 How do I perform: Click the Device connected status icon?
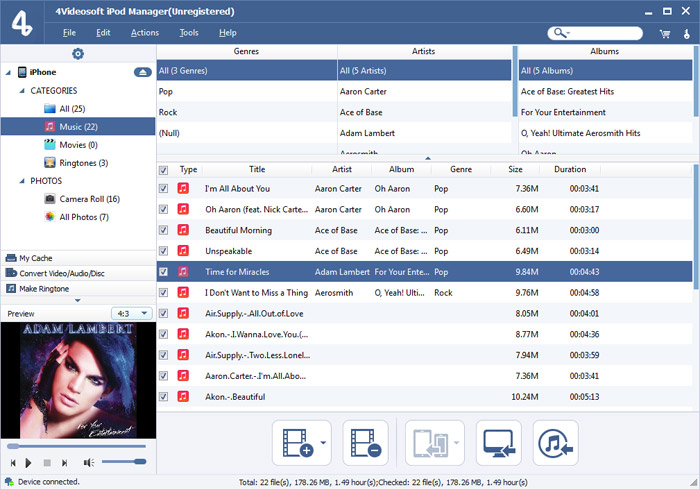pos(9,482)
